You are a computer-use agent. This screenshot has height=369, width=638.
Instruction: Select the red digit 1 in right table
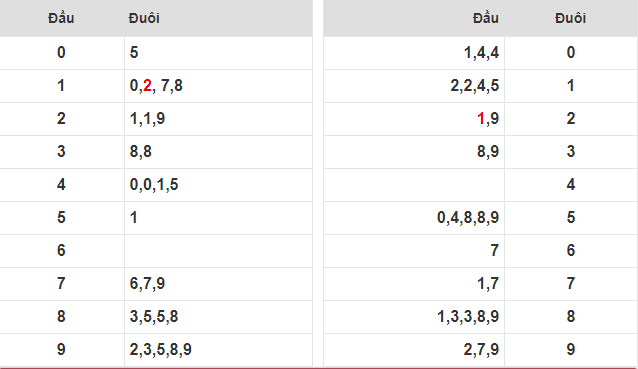pos(481,119)
